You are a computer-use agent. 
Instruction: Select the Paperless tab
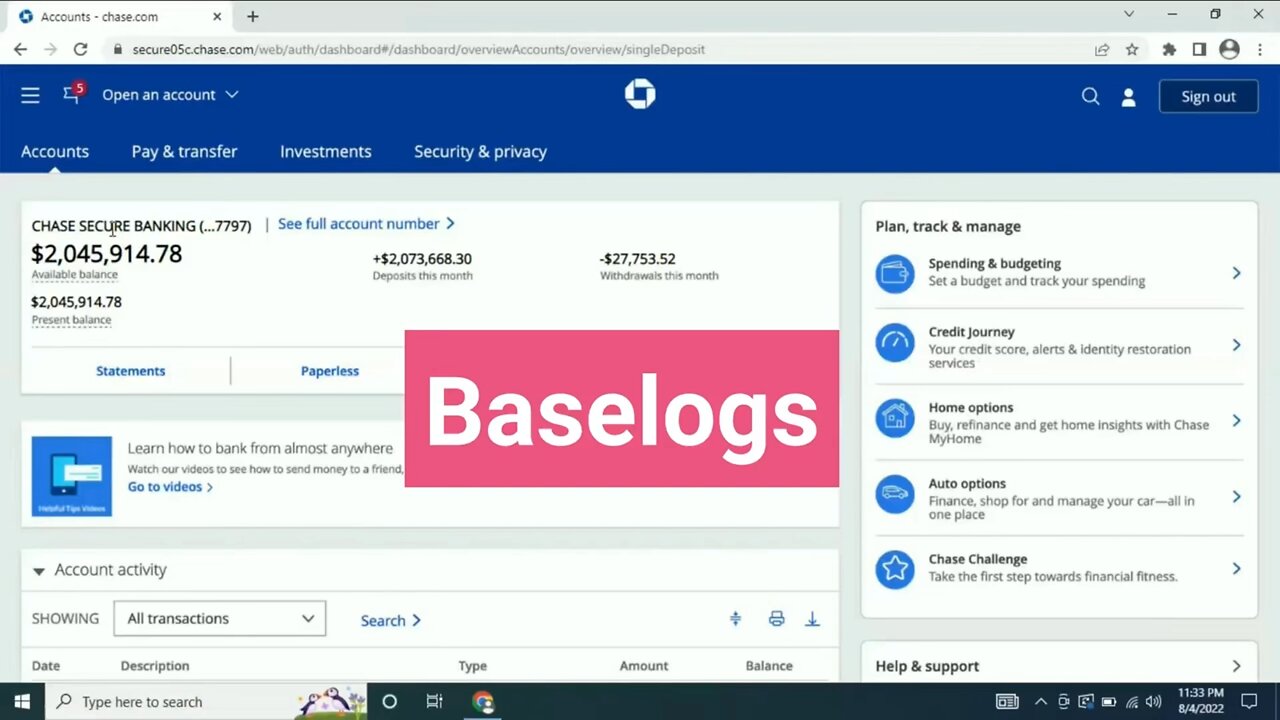[330, 371]
